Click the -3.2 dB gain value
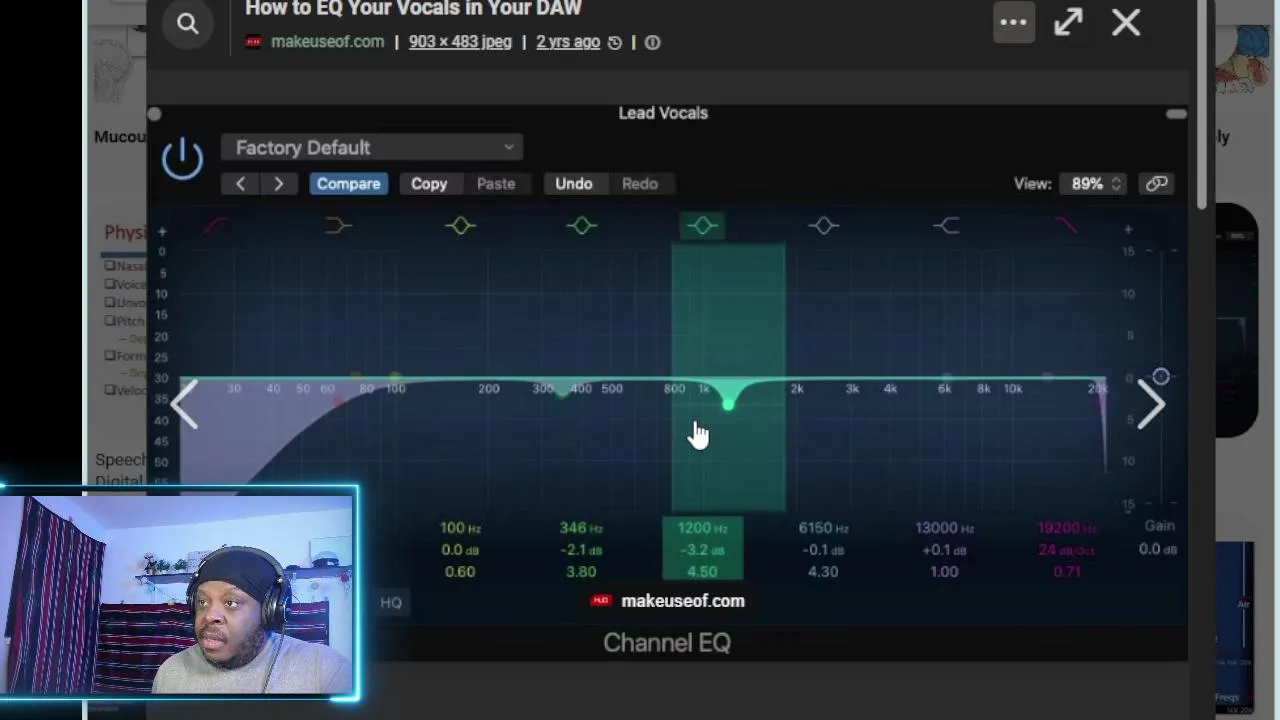This screenshot has width=1280, height=720. [x=702, y=550]
